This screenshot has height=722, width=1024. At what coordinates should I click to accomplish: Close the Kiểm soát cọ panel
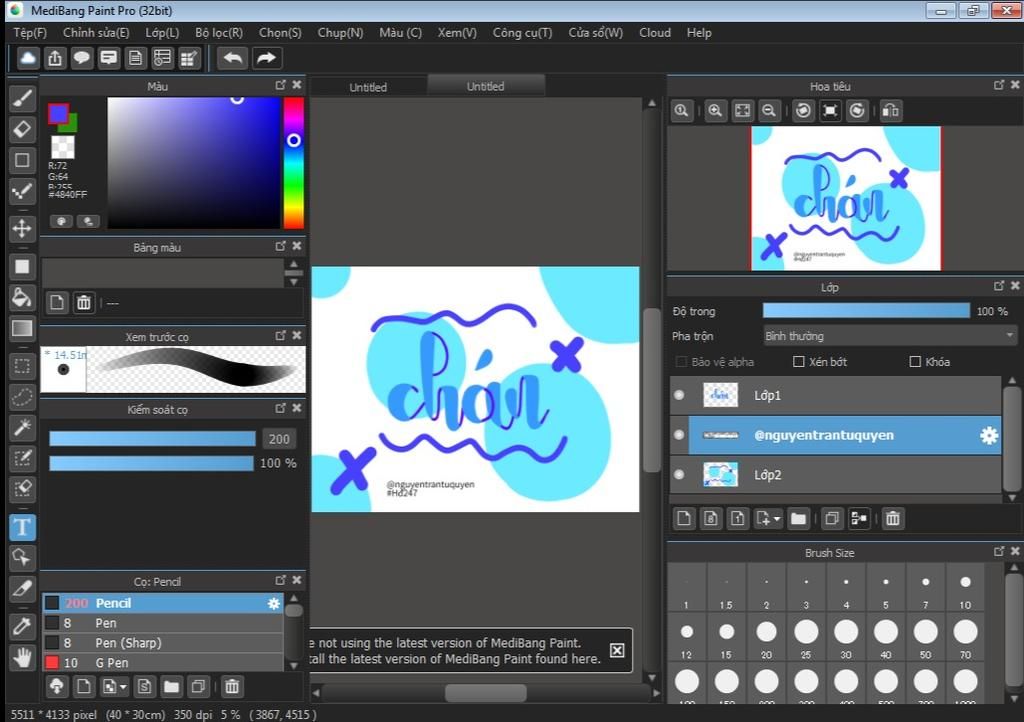297,408
